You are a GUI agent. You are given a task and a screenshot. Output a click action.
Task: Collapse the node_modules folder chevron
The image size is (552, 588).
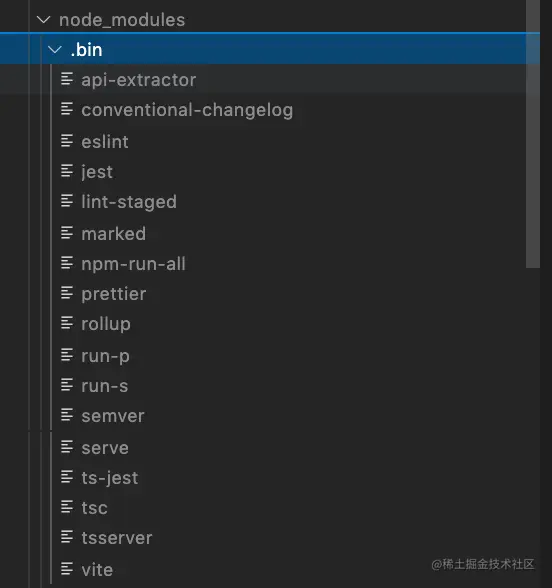(x=44, y=20)
